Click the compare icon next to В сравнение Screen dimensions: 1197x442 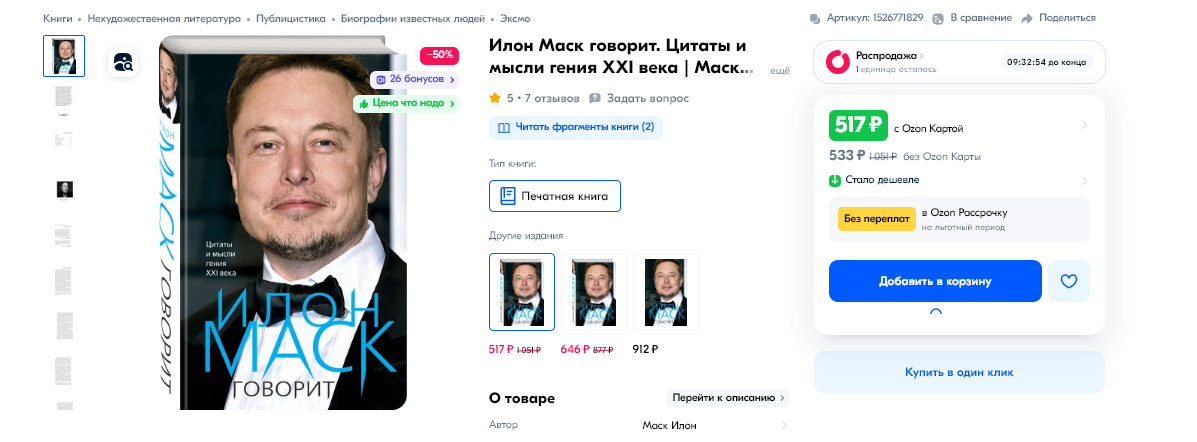point(937,18)
